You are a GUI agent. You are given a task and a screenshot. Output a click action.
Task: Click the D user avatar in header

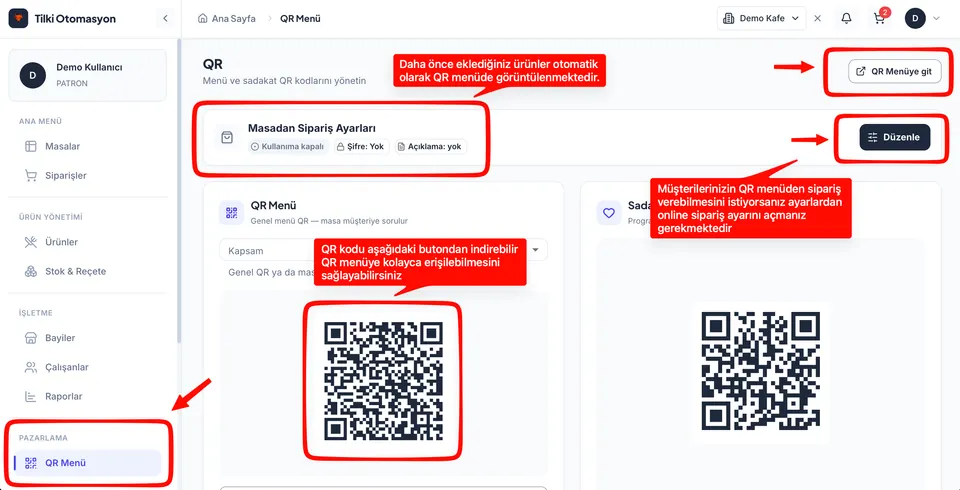[x=915, y=18]
